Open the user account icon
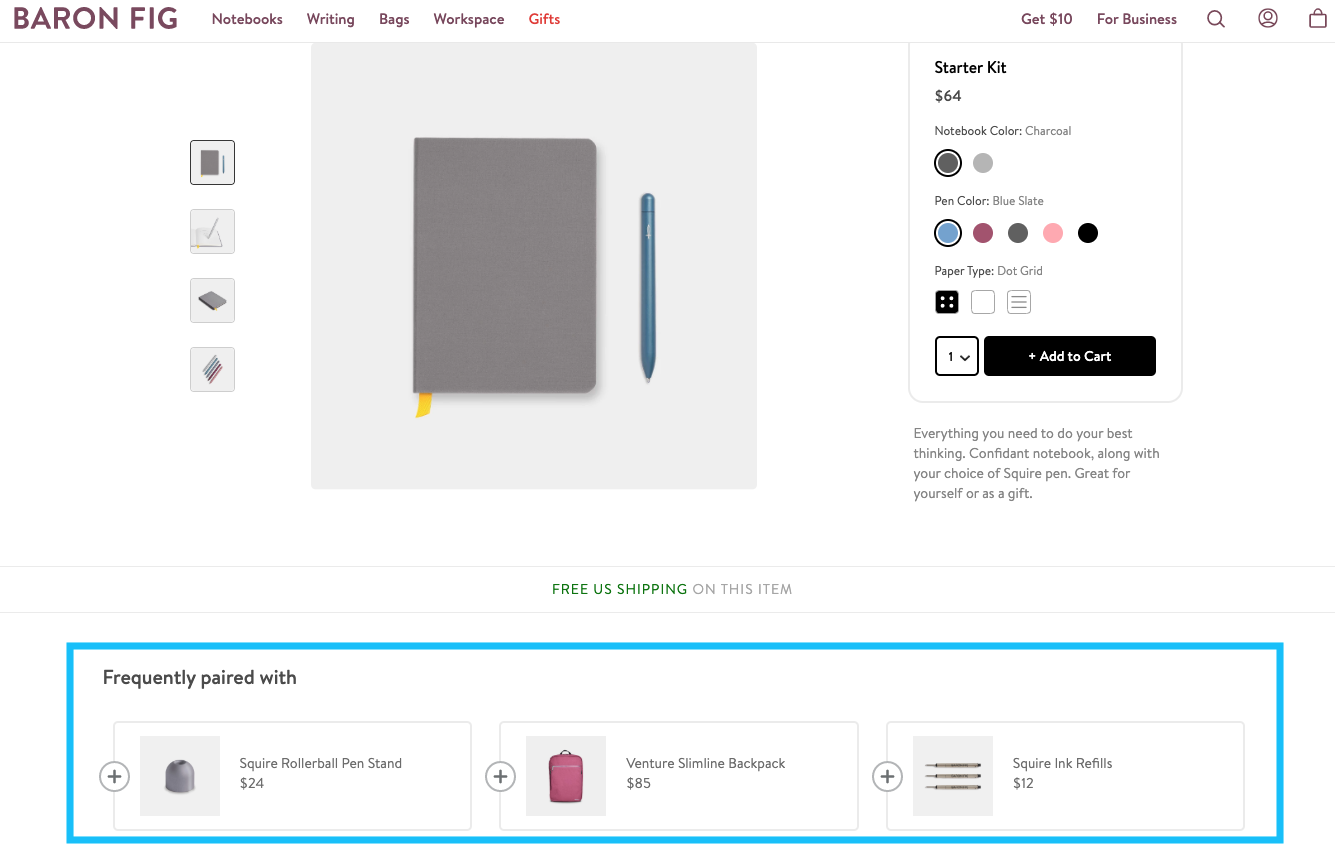The height and width of the screenshot is (847, 1335). (1267, 18)
